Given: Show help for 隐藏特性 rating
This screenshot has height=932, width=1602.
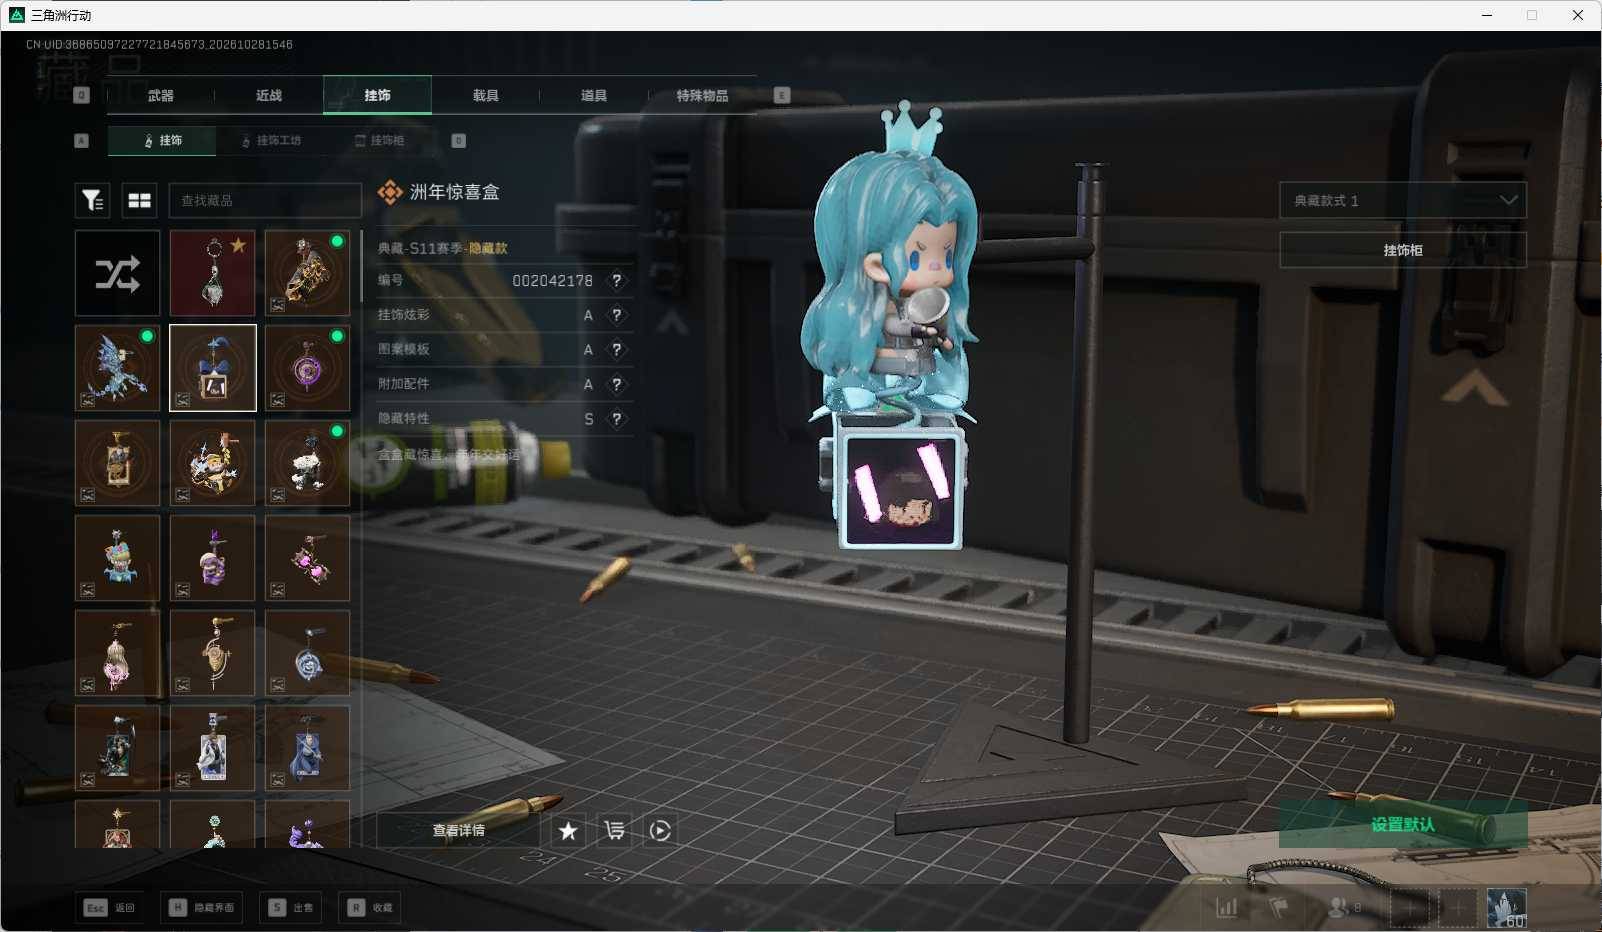Looking at the screenshot, I should point(617,419).
